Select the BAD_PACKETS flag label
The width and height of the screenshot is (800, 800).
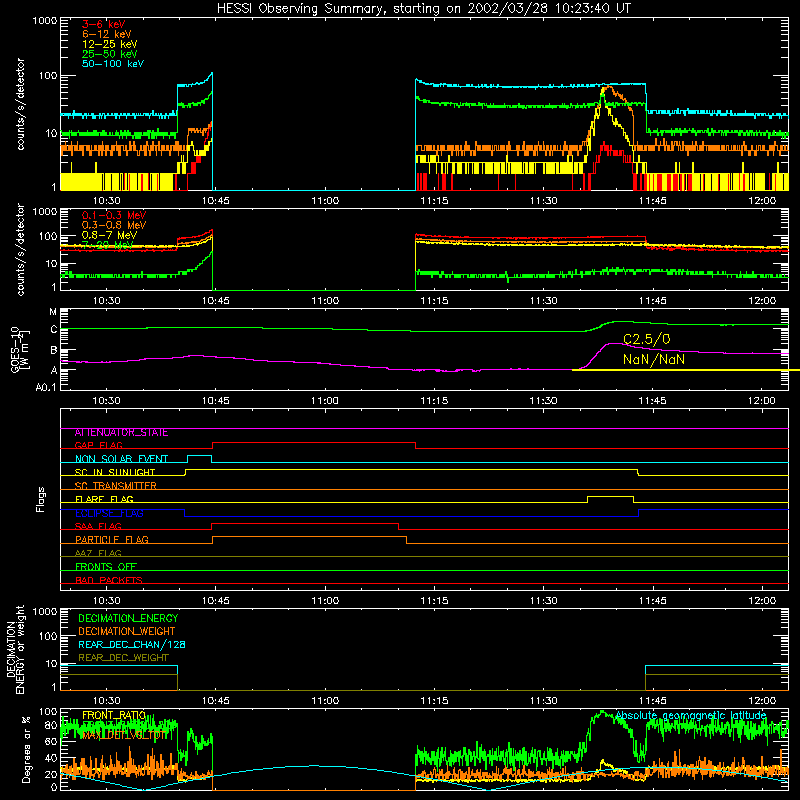109,580
